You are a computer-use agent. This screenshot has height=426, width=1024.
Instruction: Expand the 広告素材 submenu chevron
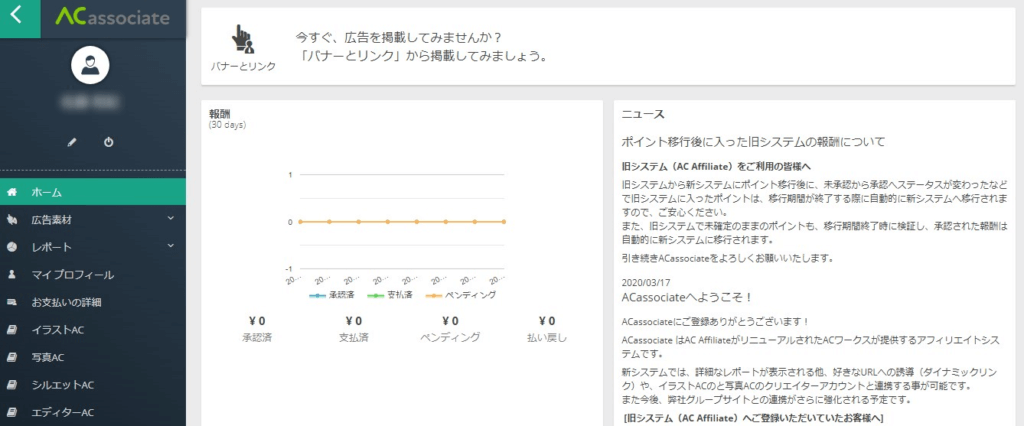[x=170, y=218]
